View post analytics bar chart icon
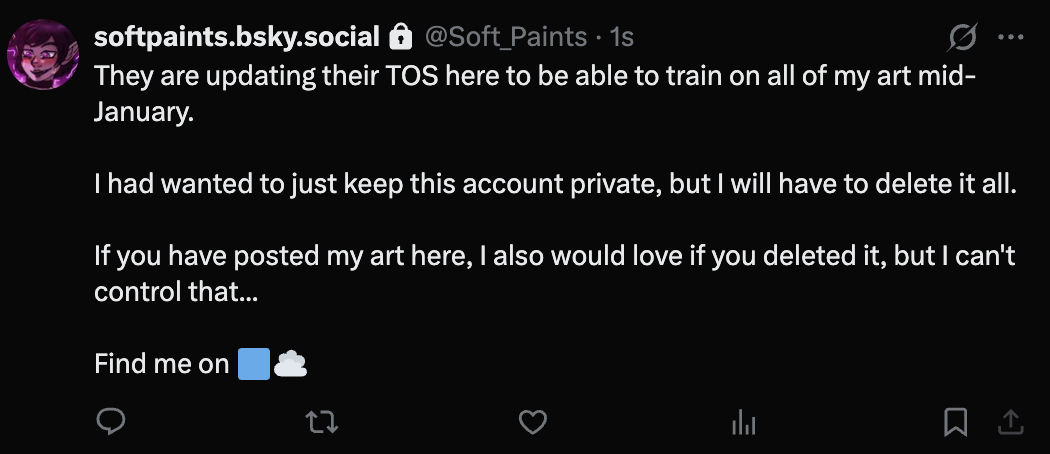This screenshot has width=1050, height=454. click(743, 424)
